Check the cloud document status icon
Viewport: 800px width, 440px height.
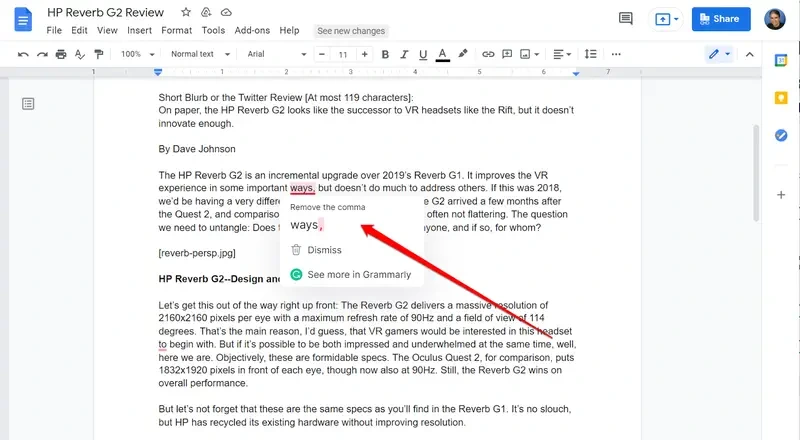coord(226,12)
